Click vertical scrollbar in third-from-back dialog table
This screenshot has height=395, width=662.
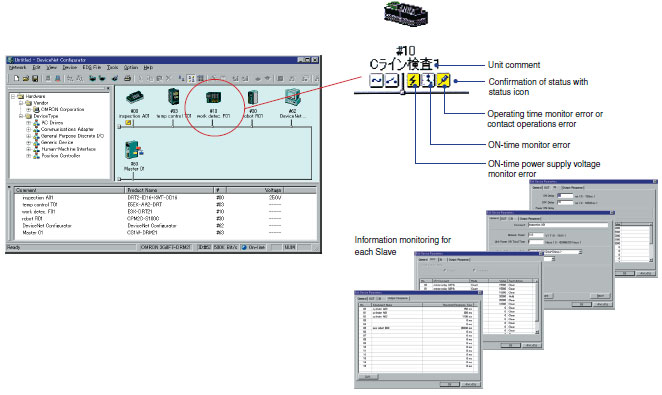(537, 308)
